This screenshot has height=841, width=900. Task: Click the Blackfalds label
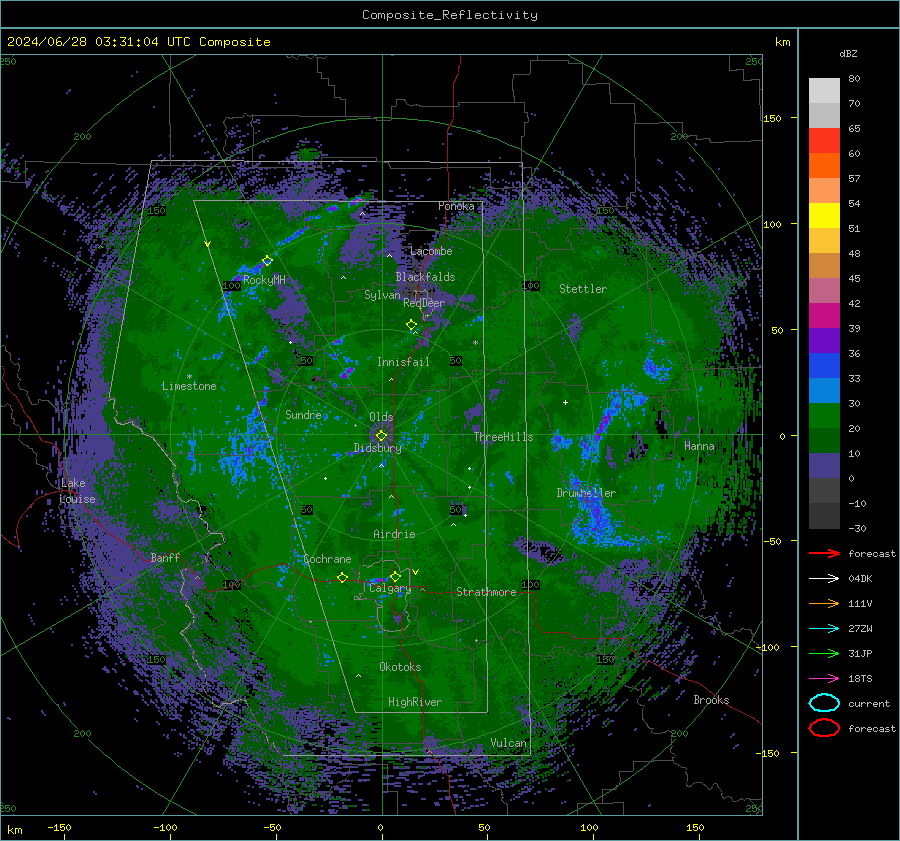click(425, 277)
